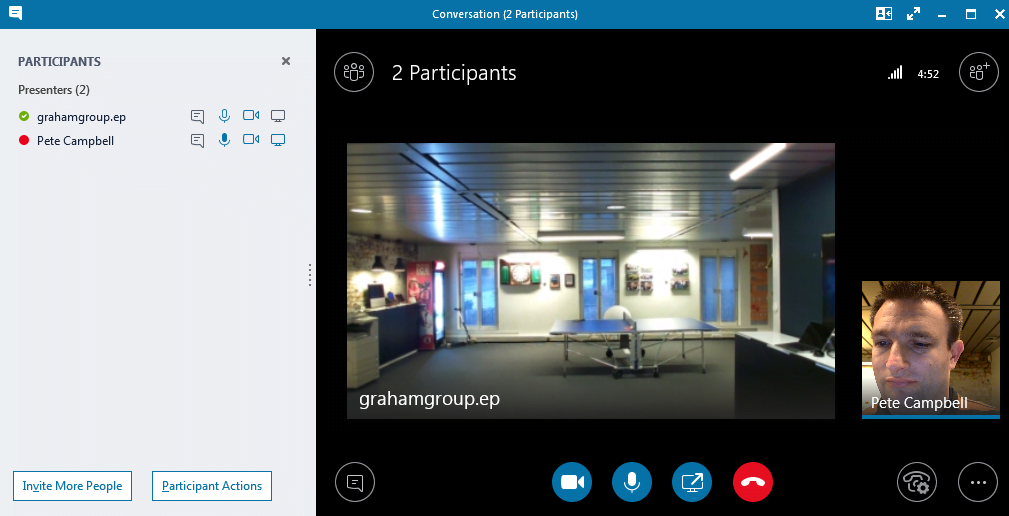Screen dimensions: 1009x516
Task: Click the panel splitter handle dots
Action: point(310,275)
